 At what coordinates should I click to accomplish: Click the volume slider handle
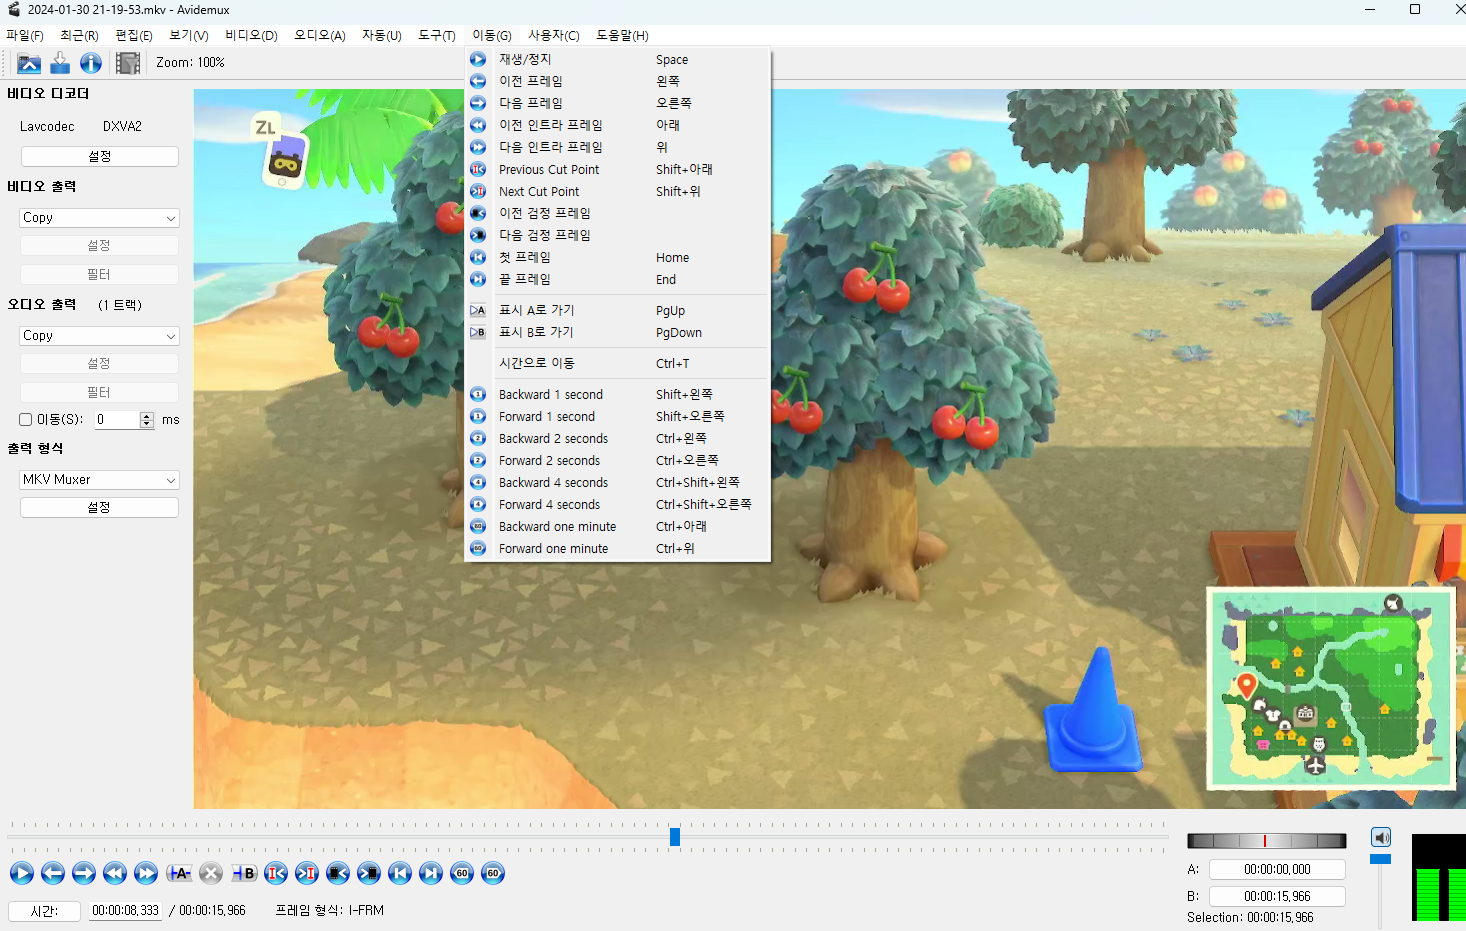pos(1381,859)
